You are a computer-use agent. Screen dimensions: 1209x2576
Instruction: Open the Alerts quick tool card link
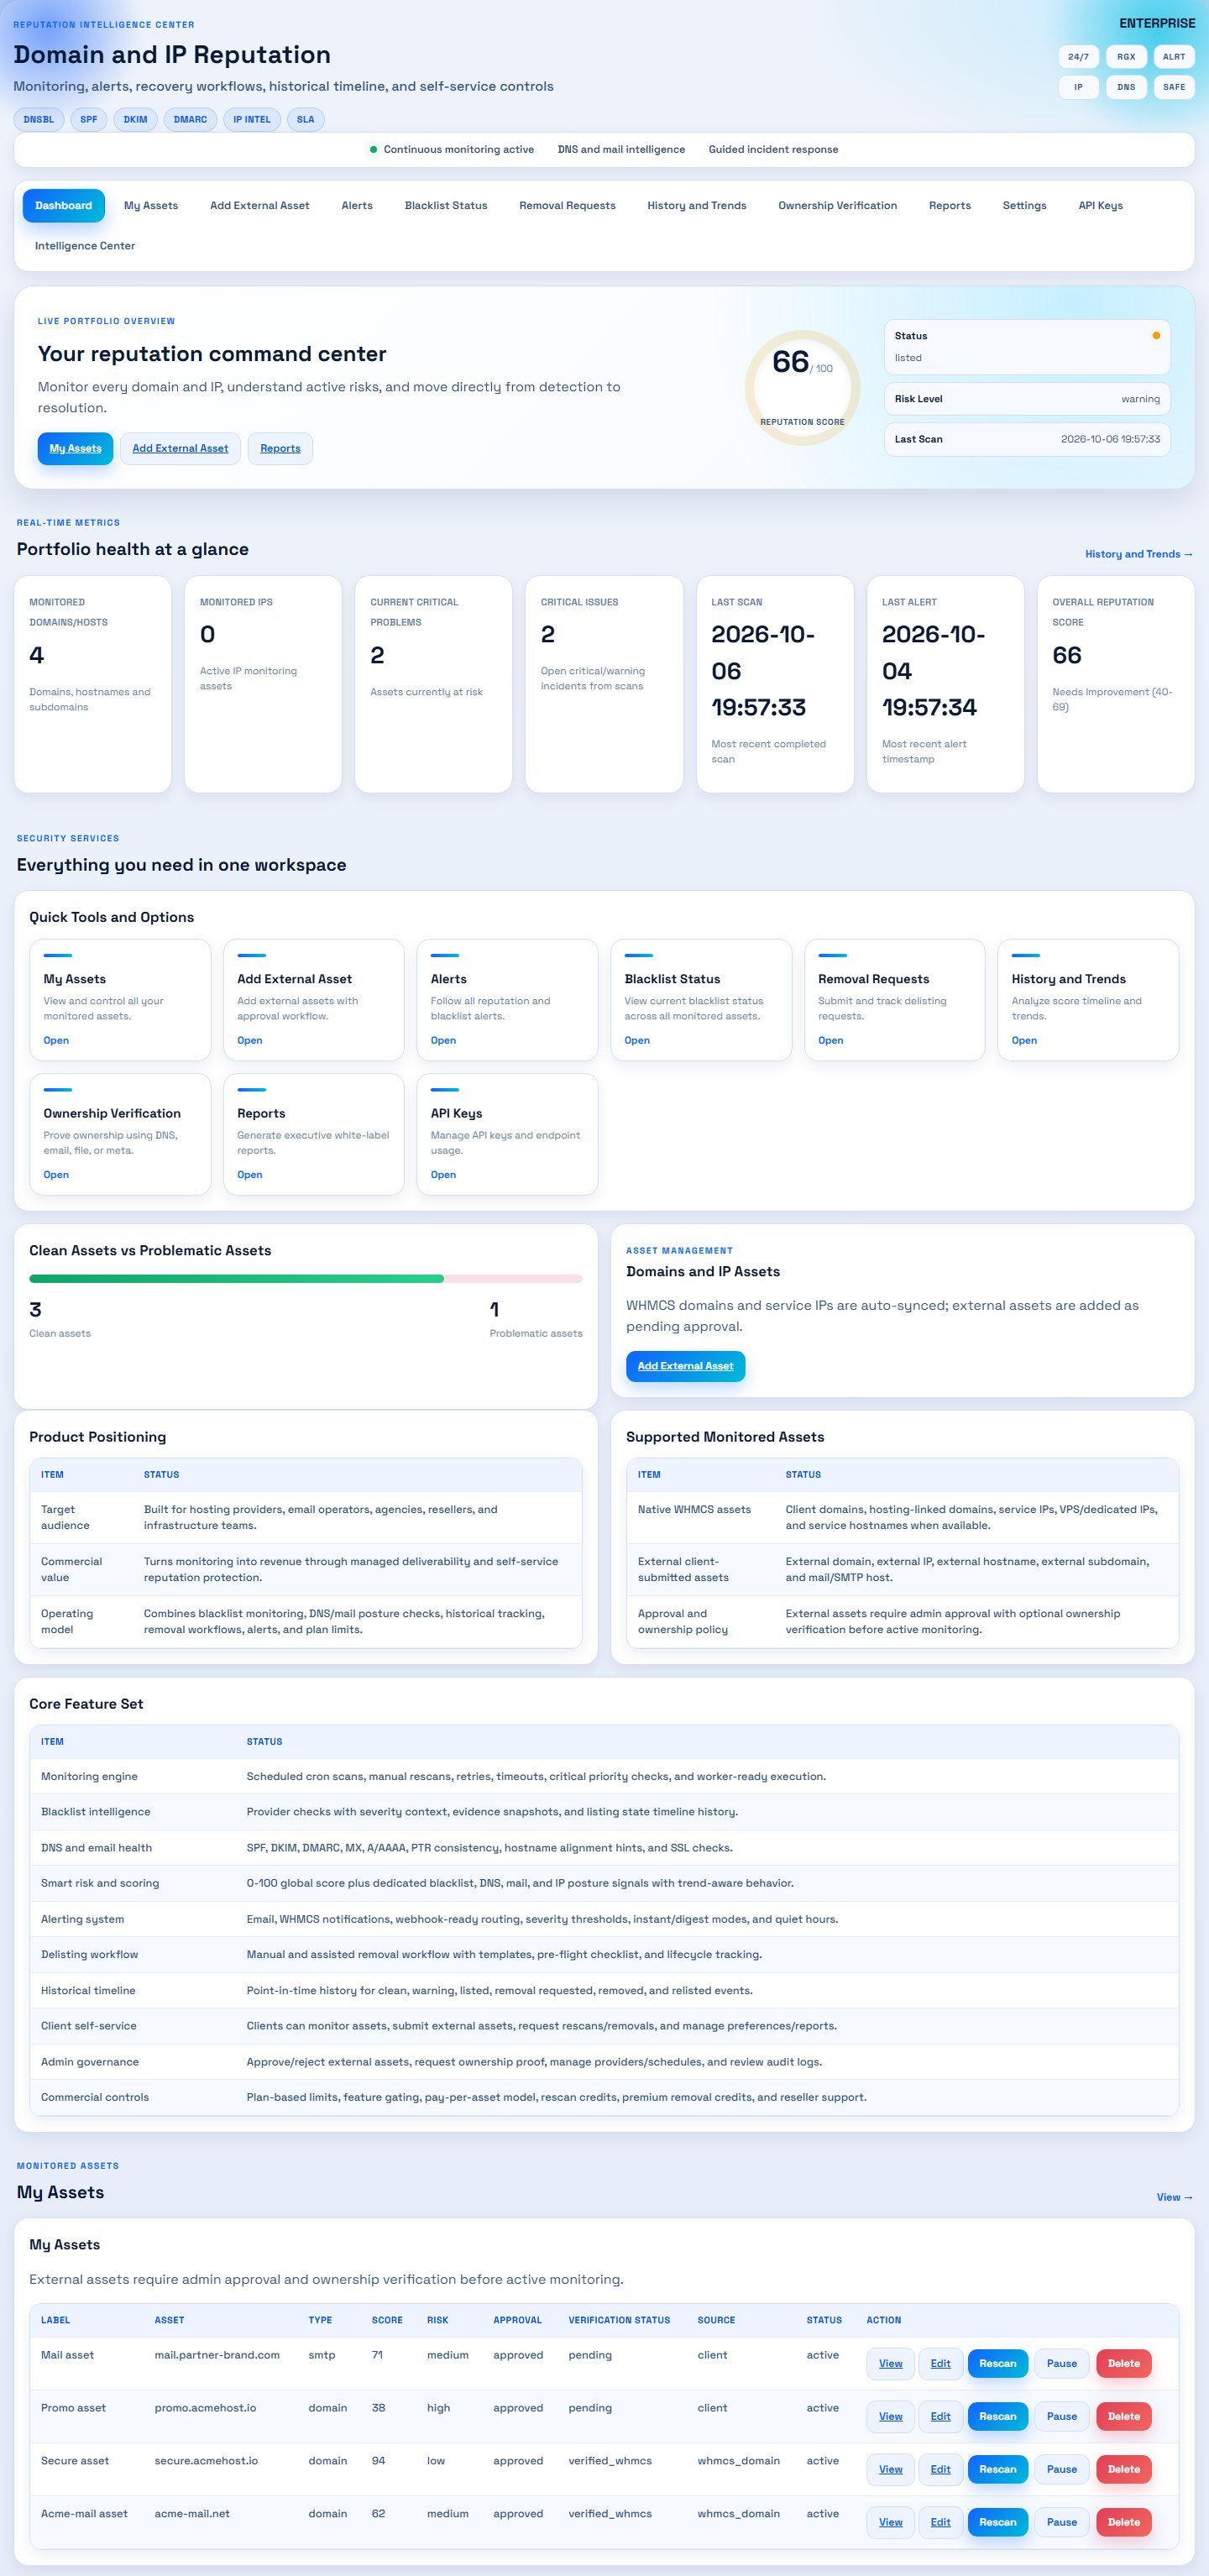coord(443,1041)
